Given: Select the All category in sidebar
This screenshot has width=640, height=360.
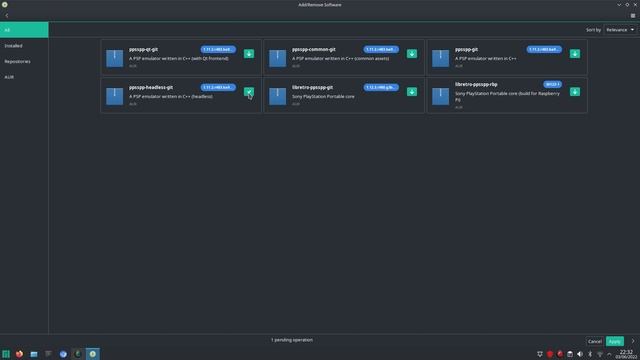Looking at the screenshot, I should [x=24, y=30].
